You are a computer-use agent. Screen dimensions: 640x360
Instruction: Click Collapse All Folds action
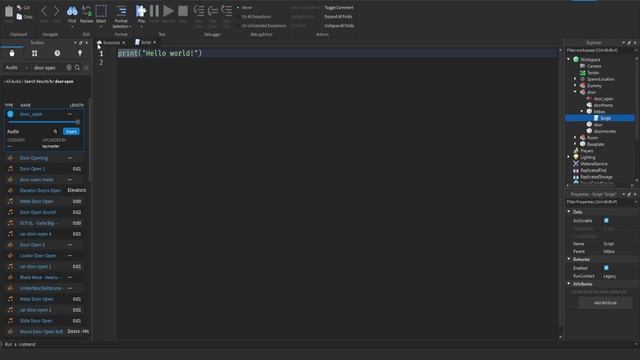[339, 26]
